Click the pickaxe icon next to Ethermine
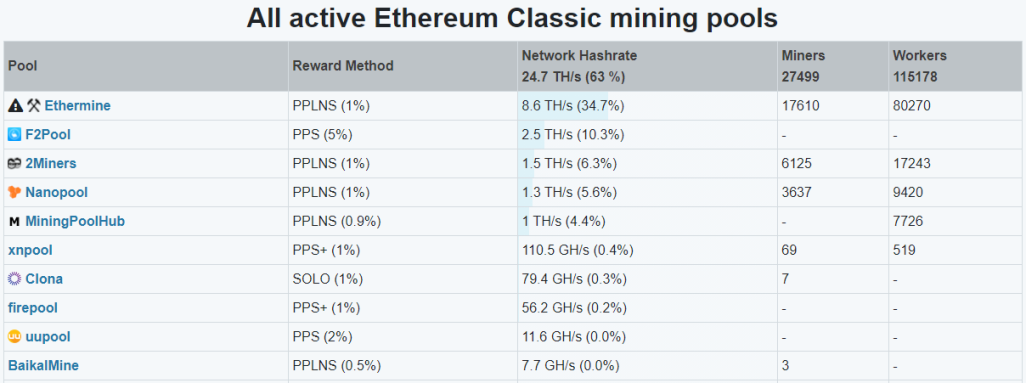1026x383 pixels. click(x=34, y=105)
